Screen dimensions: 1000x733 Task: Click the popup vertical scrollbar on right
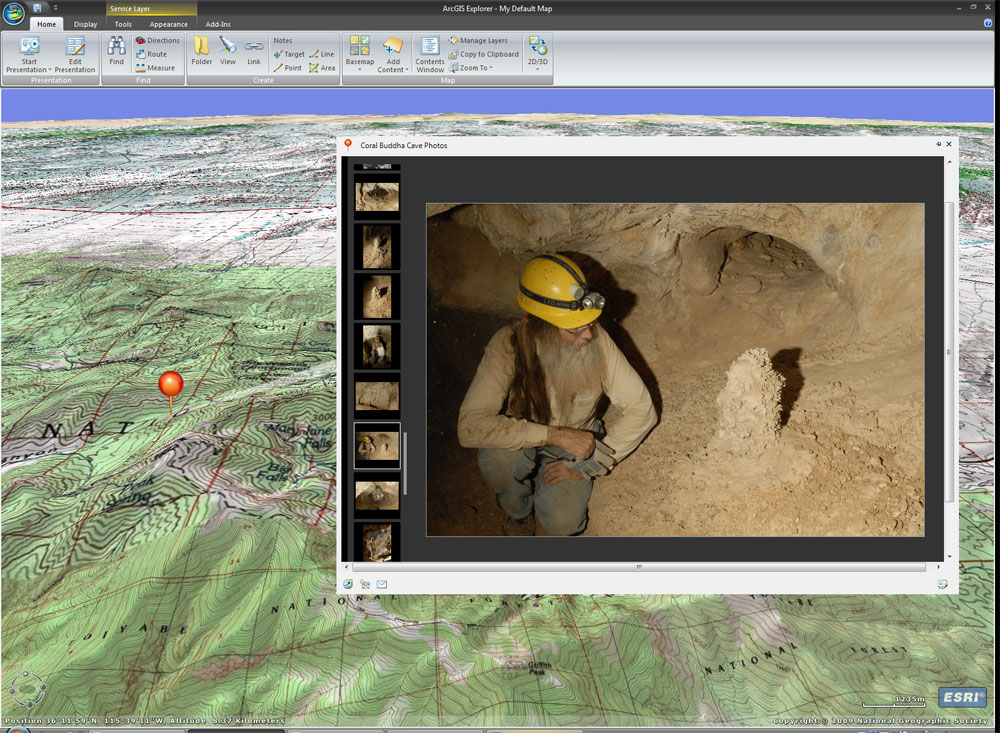coord(949,352)
